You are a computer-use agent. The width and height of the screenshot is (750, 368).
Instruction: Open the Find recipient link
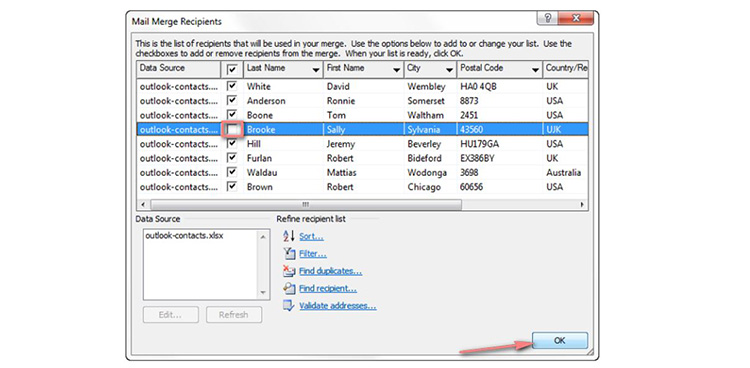click(328, 289)
